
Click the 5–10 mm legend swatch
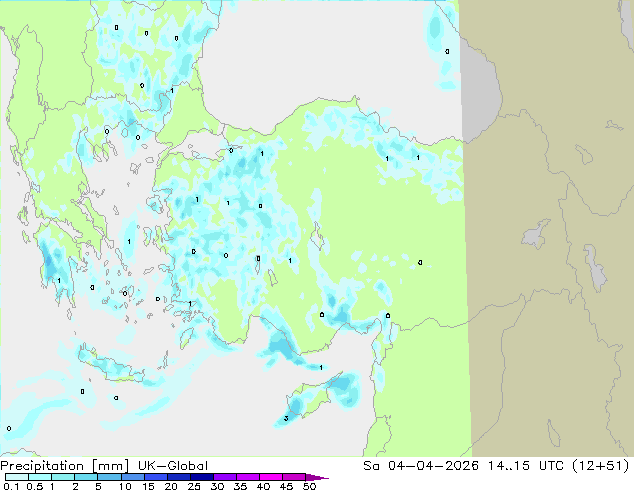tap(109, 477)
